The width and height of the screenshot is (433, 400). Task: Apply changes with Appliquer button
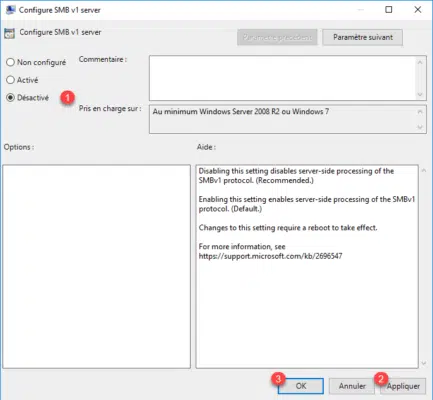click(x=403, y=386)
